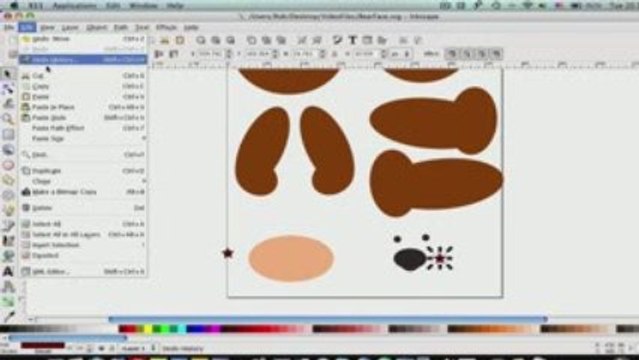The image size is (639, 360).
Task: Select the Spiral tool
Action: coord(8,195)
